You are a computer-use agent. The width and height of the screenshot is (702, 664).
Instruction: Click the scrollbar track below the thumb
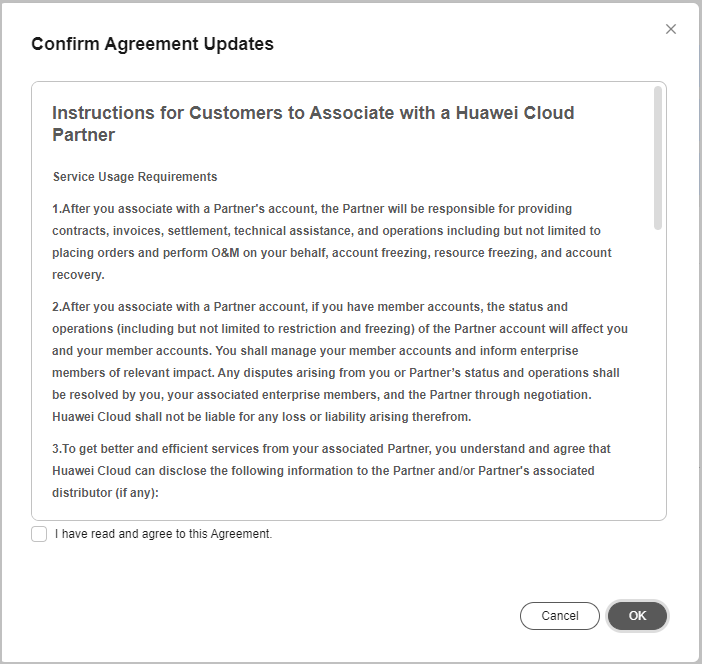click(657, 380)
